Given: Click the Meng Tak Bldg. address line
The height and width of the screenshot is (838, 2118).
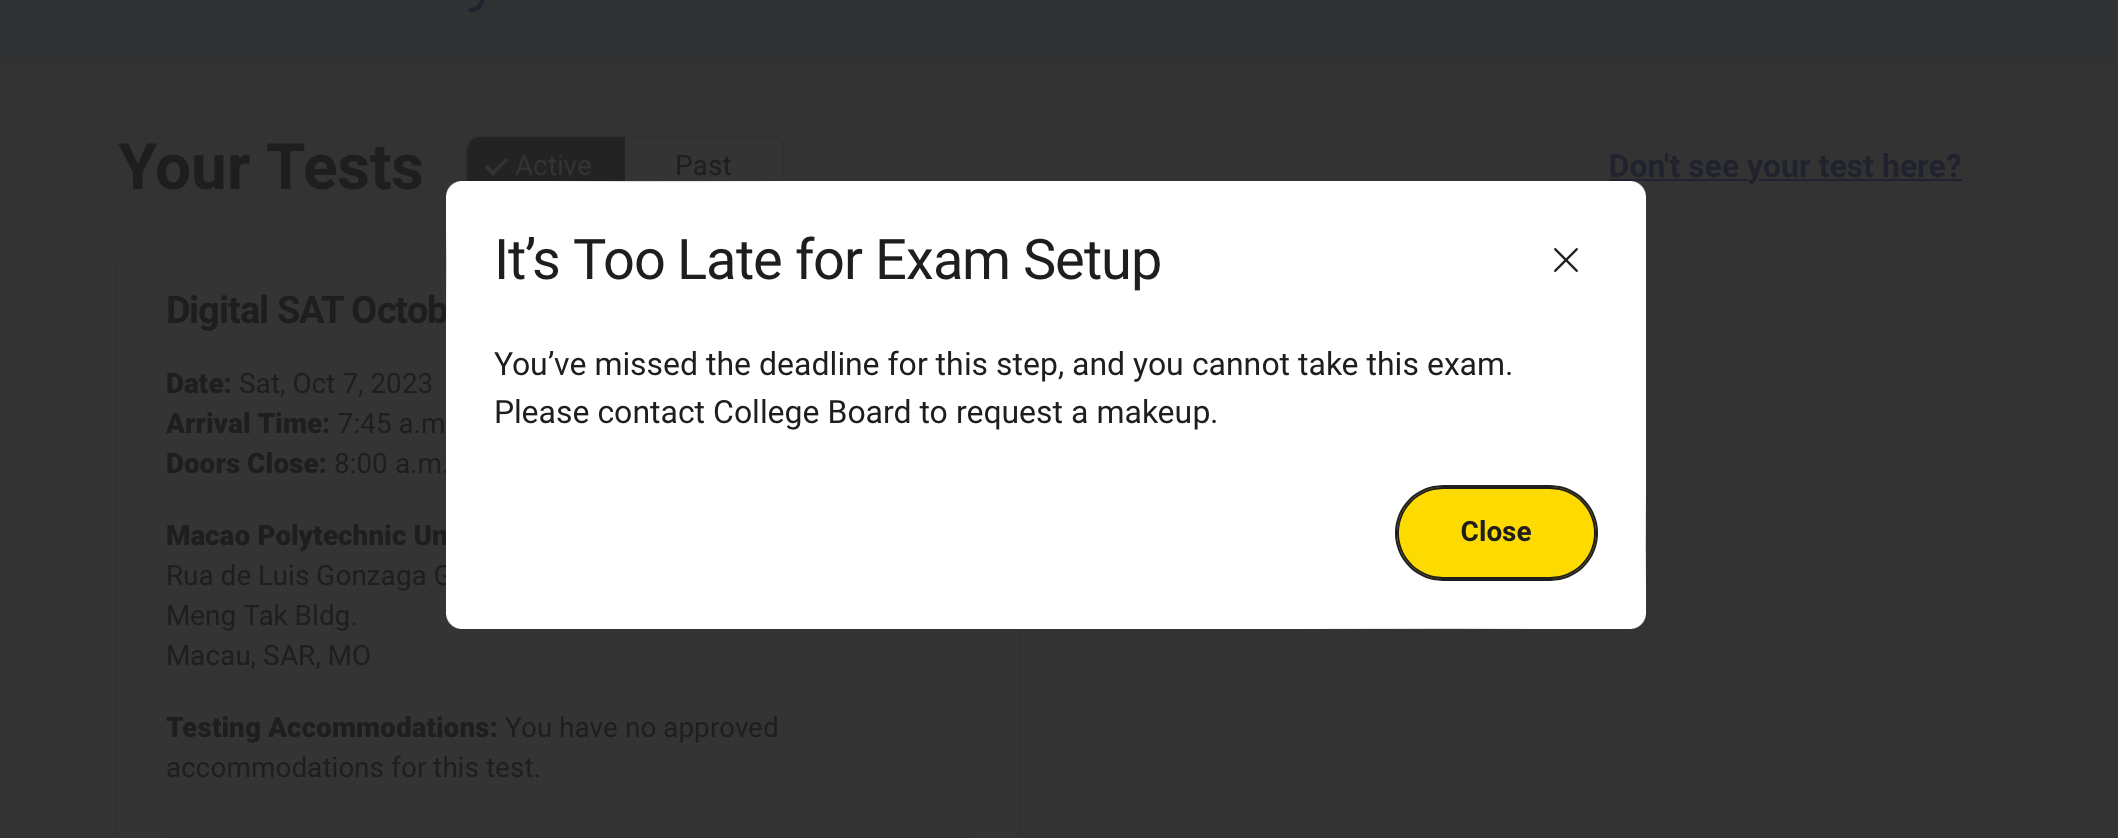Looking at the screenshot, I should (x=261, y=616).
